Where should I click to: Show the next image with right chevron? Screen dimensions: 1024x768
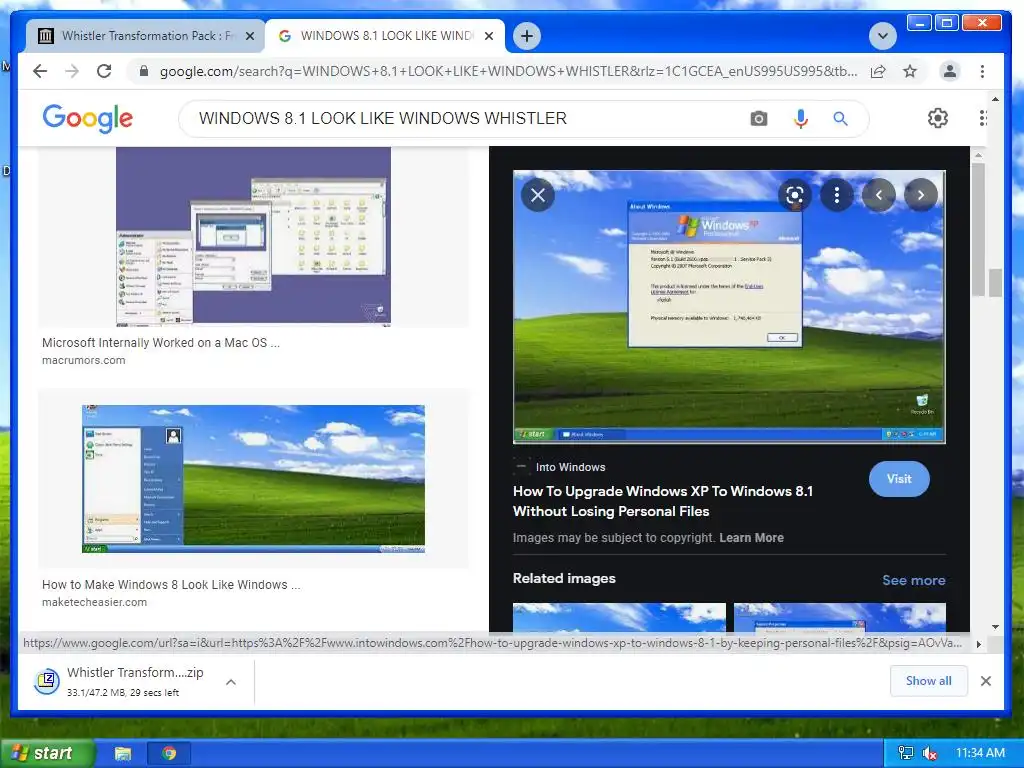(921, 195)
